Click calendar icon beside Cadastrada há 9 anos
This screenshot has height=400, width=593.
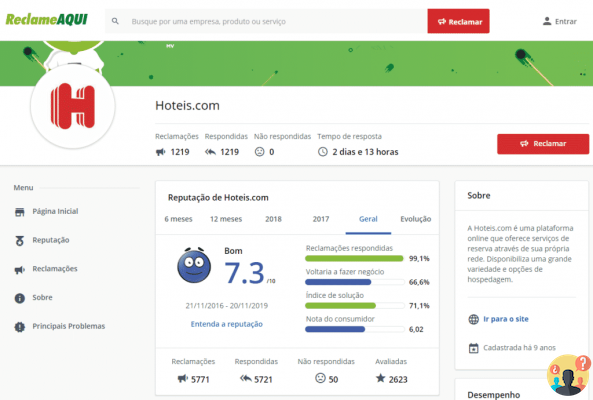pos(473,348)
